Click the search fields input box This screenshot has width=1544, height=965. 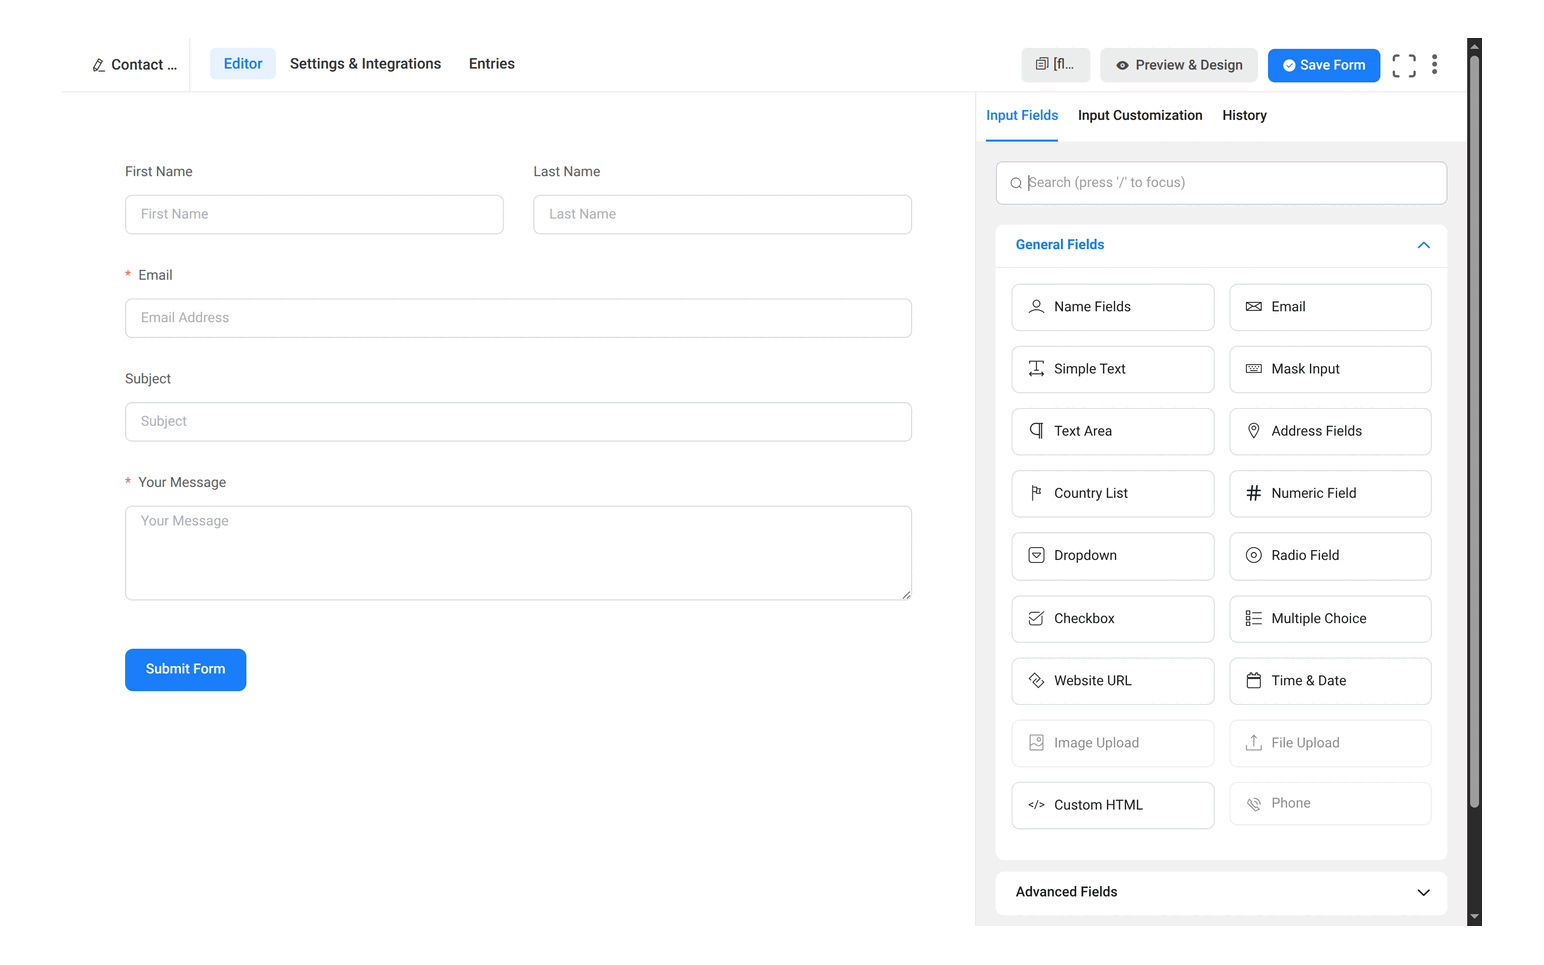[1221, 183]
